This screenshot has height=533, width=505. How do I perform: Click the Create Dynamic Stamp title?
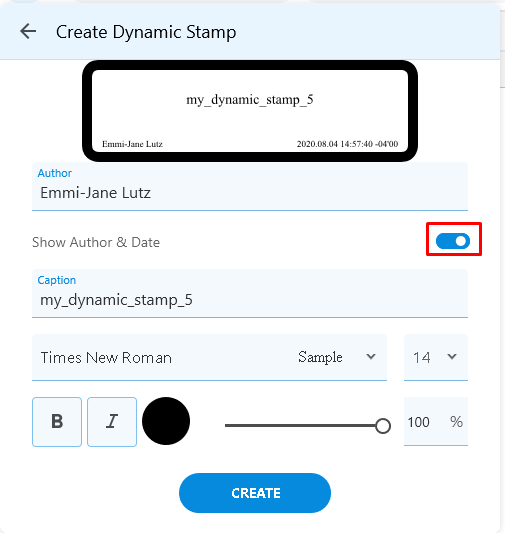pos(146,33)
